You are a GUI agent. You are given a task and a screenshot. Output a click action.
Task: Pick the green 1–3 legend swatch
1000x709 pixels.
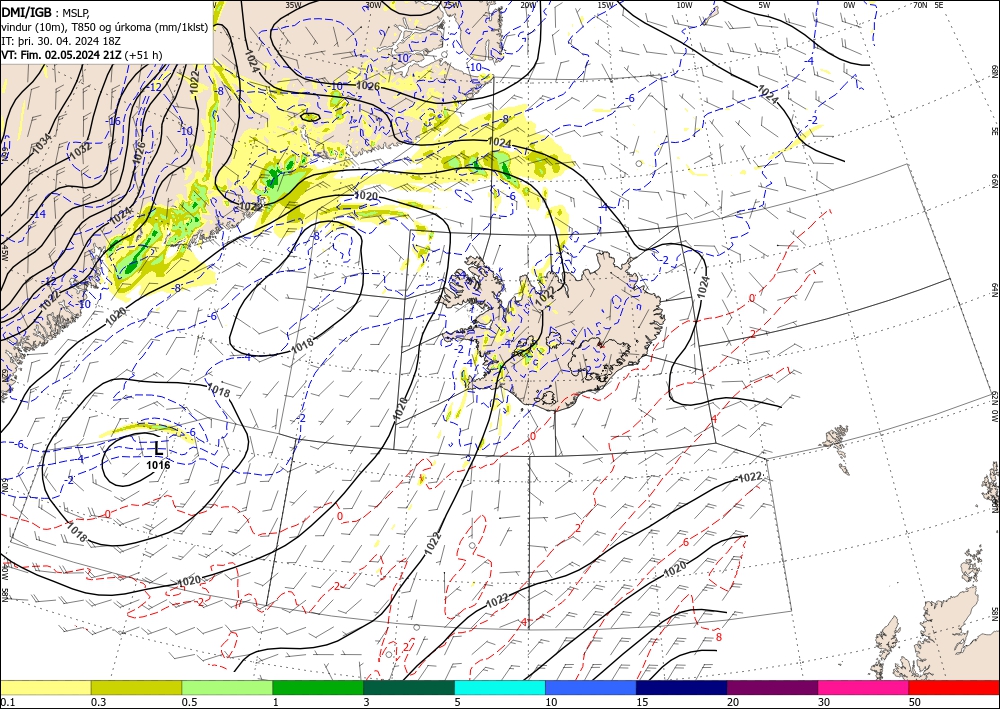click(318, 687)
